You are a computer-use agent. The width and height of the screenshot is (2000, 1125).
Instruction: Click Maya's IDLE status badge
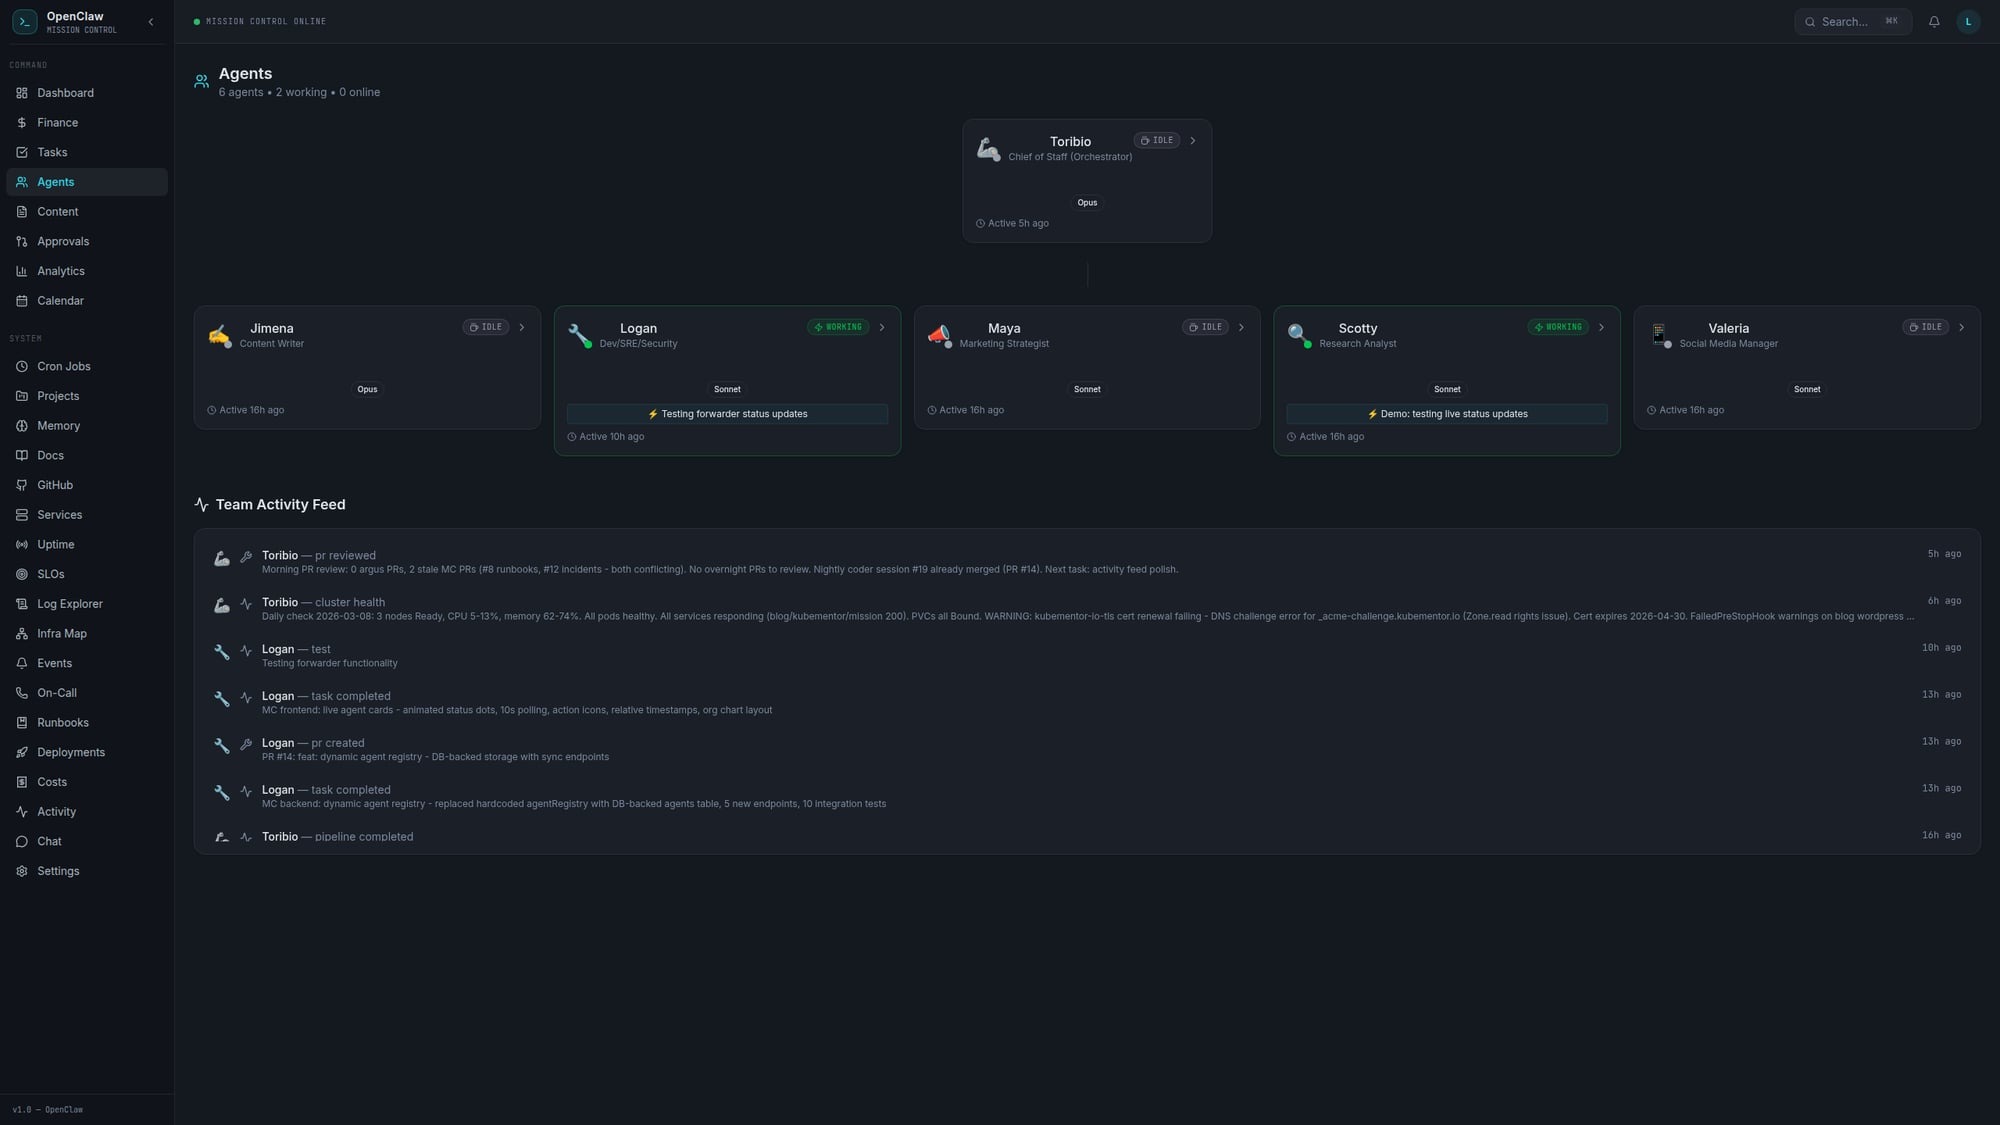(1205, 328)
